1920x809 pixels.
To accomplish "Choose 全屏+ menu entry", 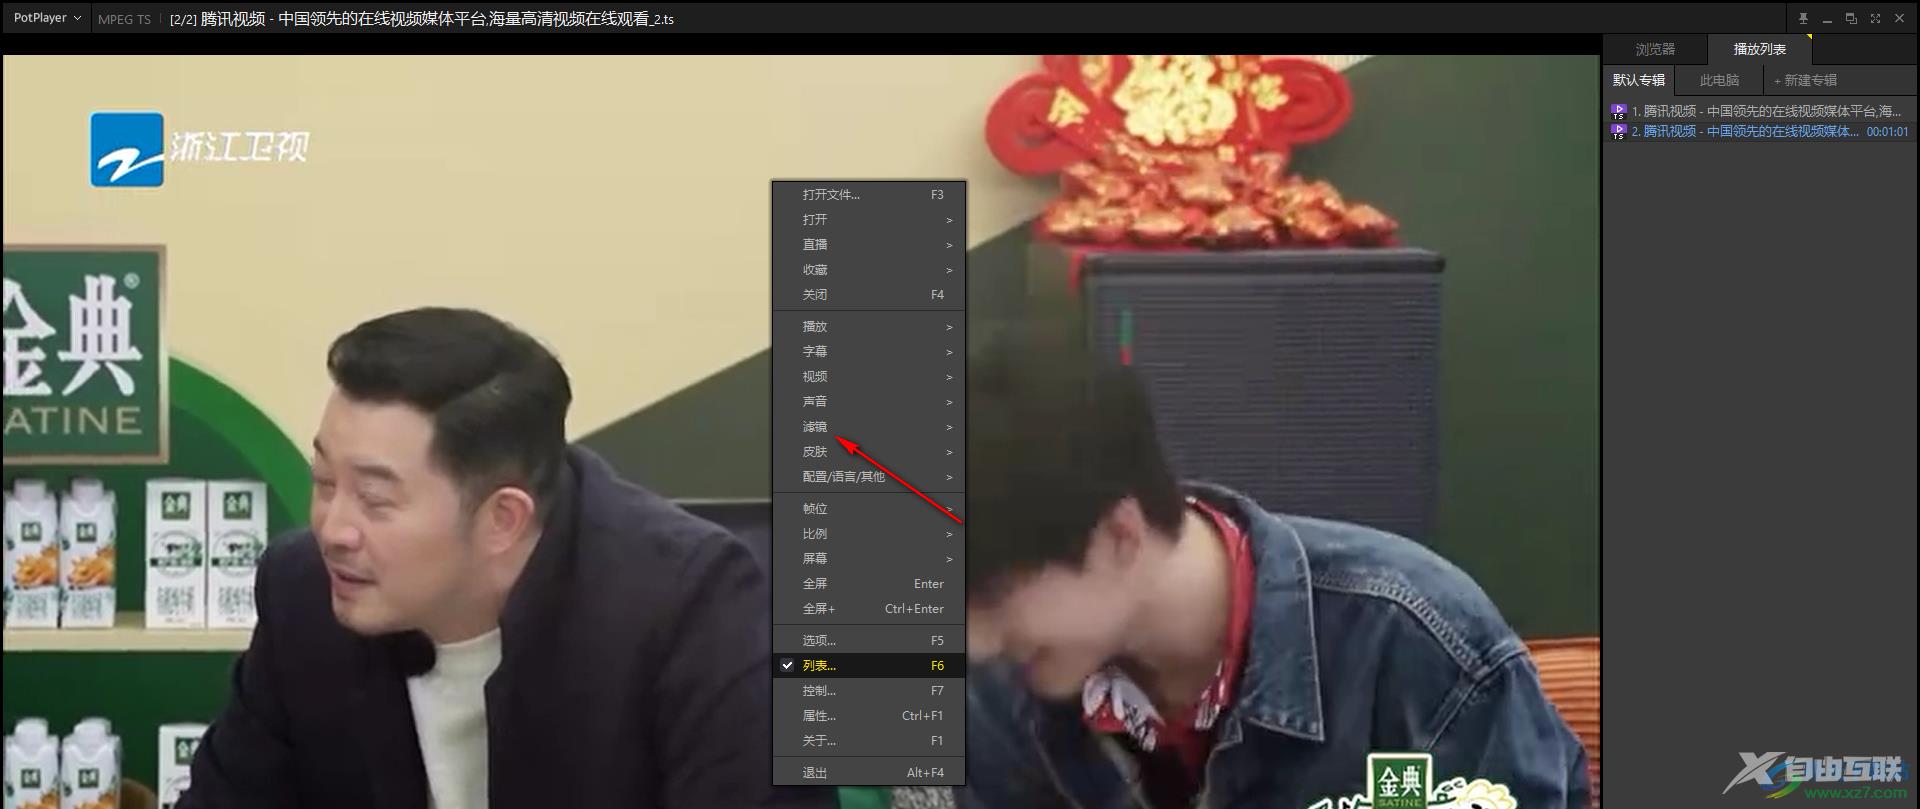I will click(868, 608).
